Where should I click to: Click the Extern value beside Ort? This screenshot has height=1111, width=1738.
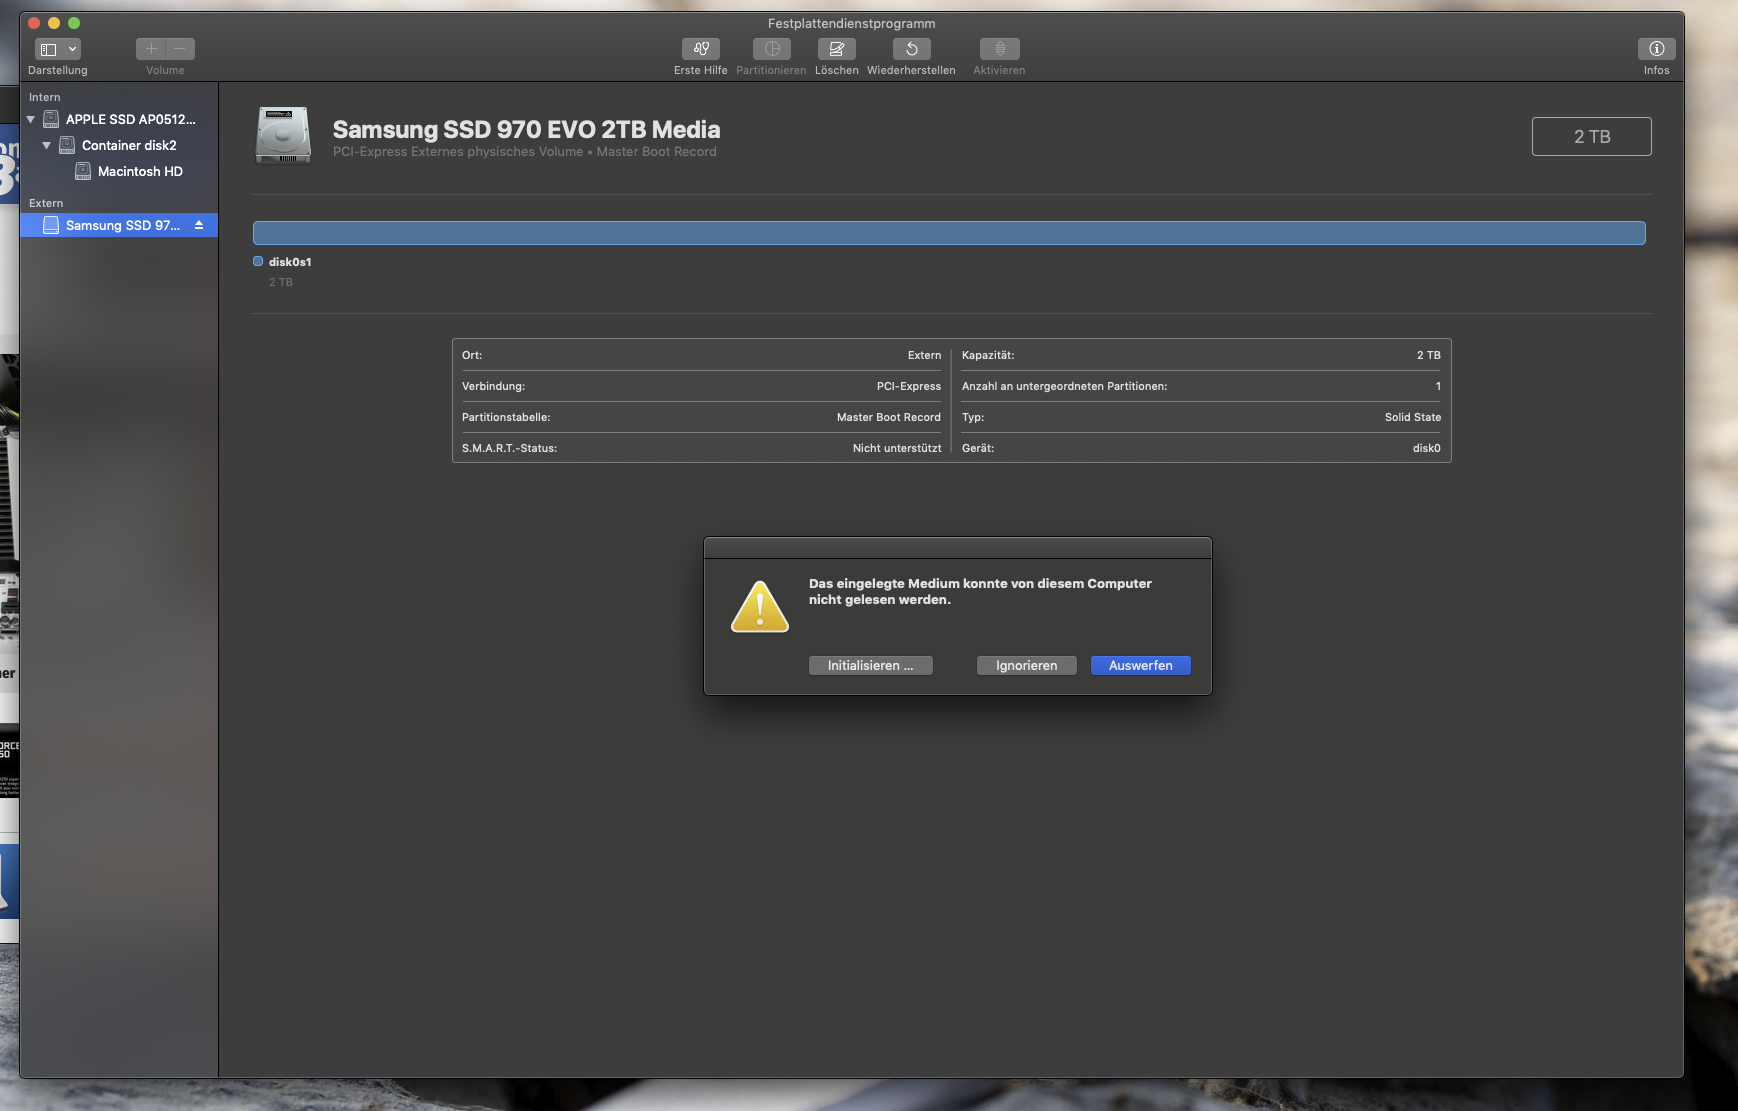pyautogui.click(x=924, y=355)
